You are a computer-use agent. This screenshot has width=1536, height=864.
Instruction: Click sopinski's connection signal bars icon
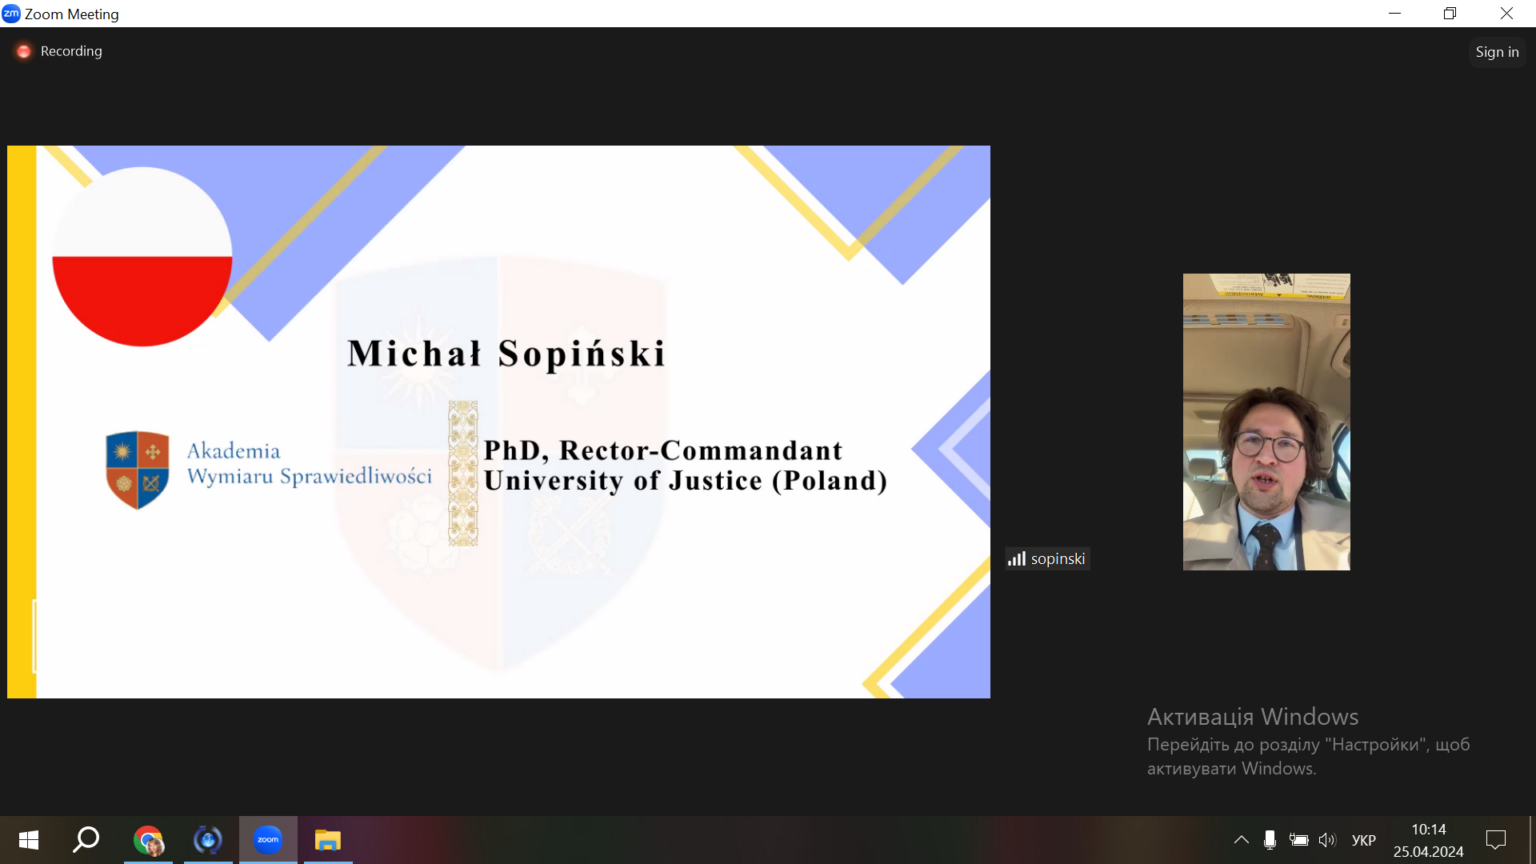coord(1017,559)
